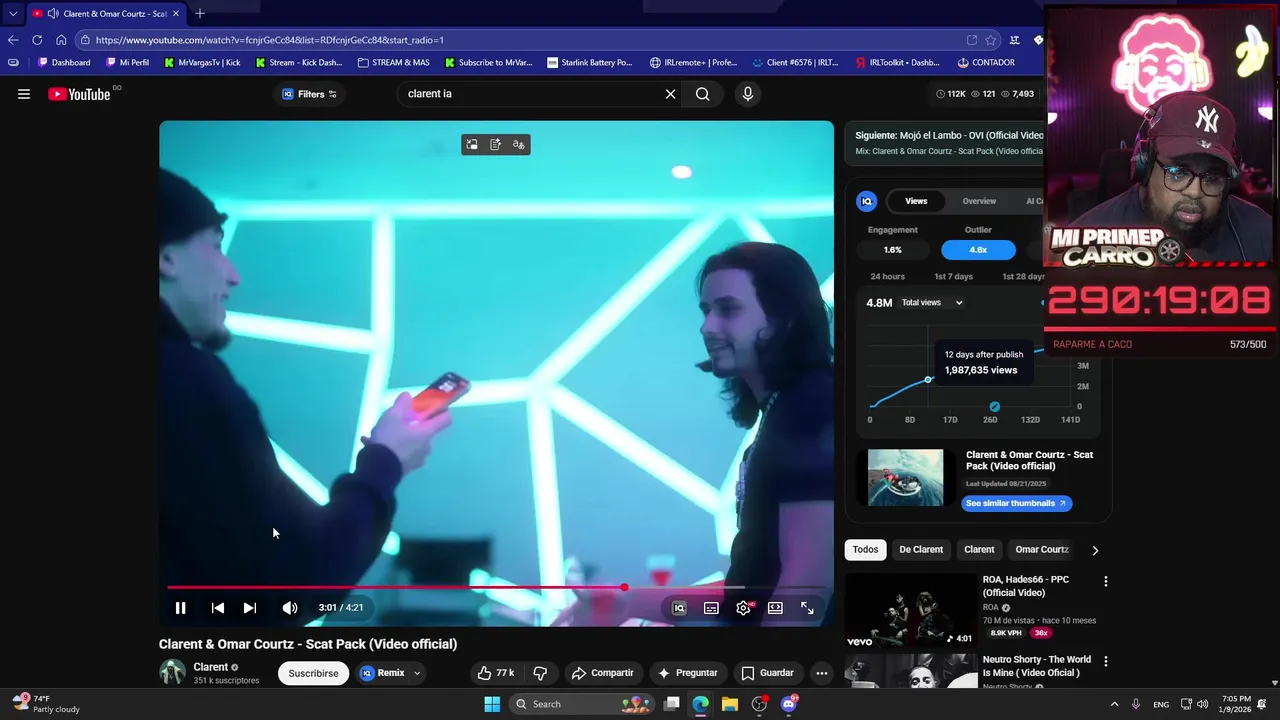Click vidIQ logo in side panel
This screenshot has height=720, width=1280.
(x=867, y=201)
